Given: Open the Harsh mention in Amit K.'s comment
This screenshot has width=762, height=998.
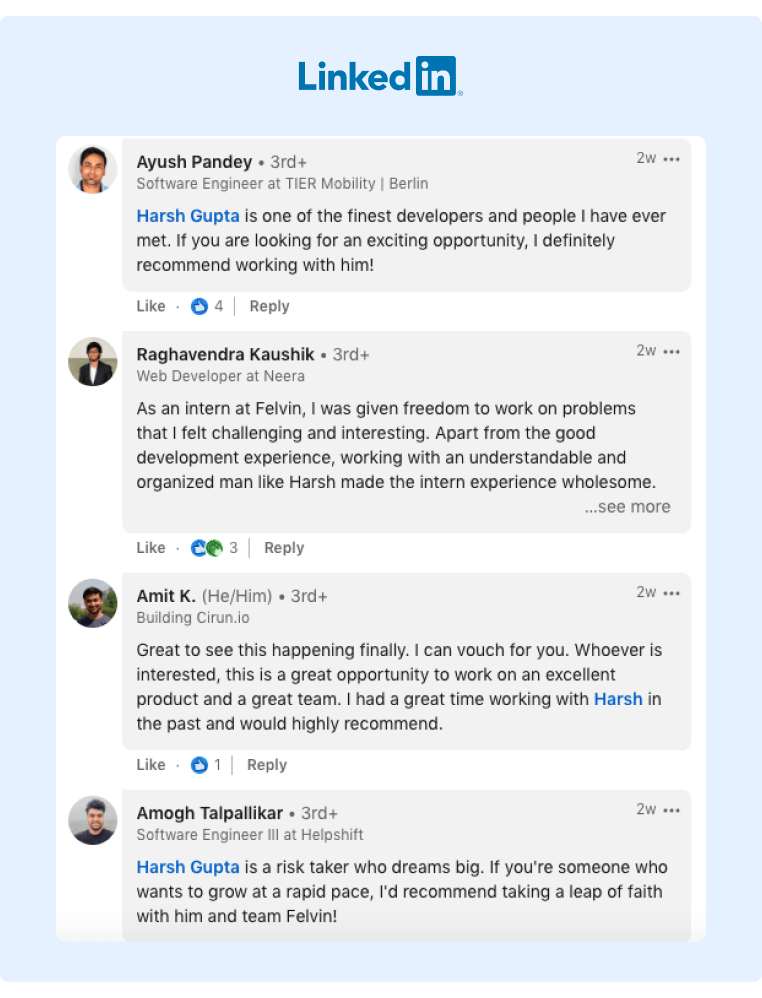Looking at the screenshot, I should tap(618, 699).
